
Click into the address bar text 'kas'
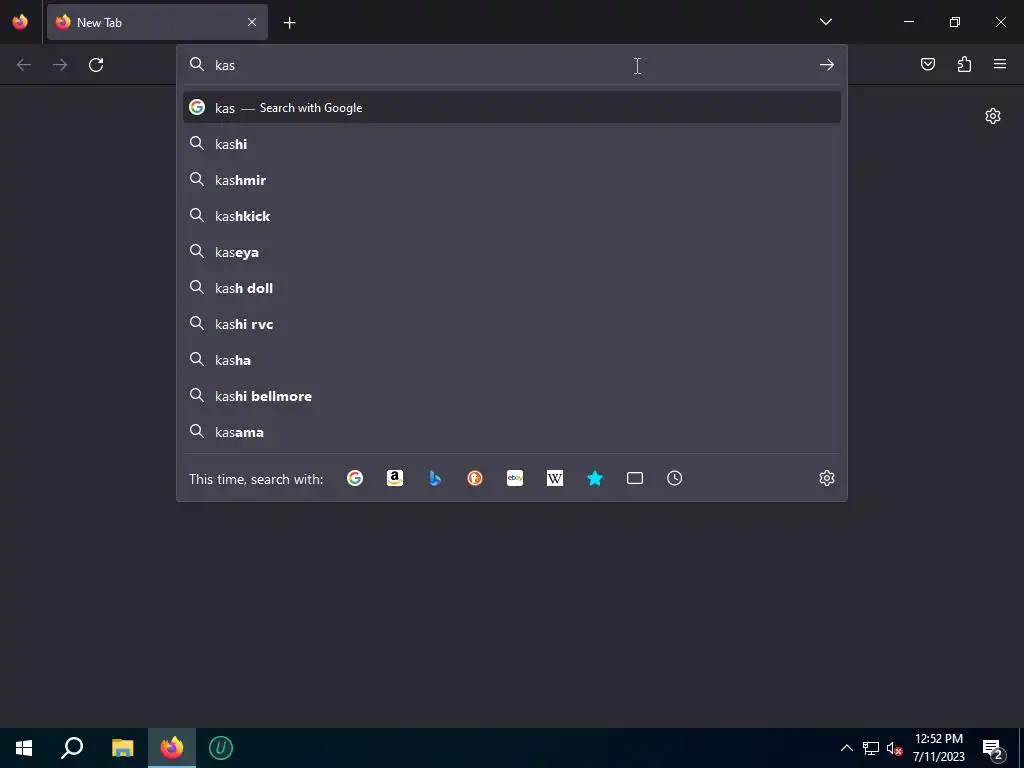[225, 65]
